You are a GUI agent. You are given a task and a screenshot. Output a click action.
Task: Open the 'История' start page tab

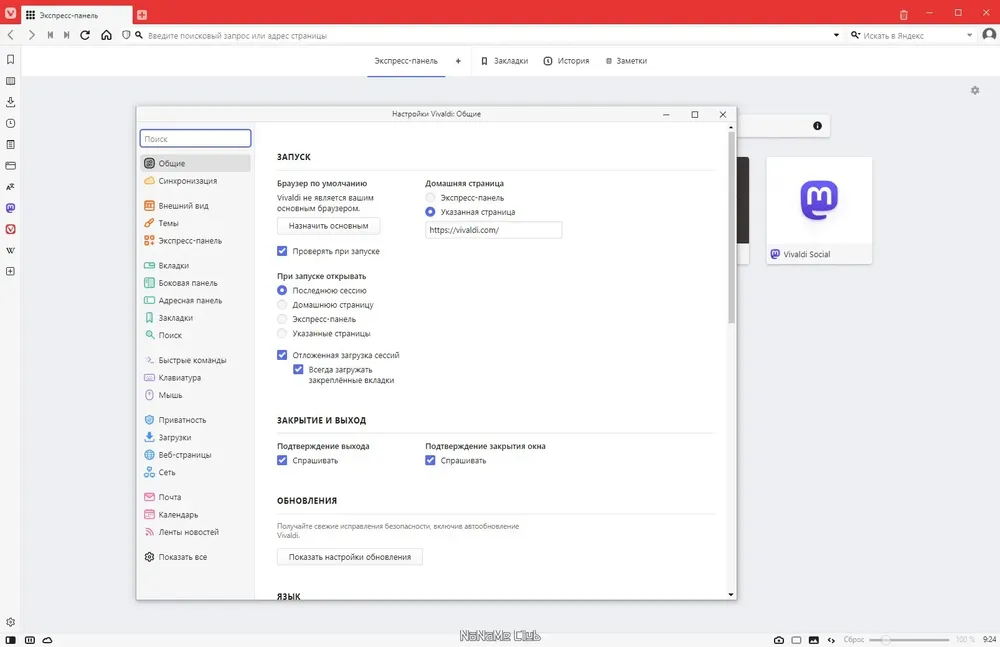(x=566, y=61)
